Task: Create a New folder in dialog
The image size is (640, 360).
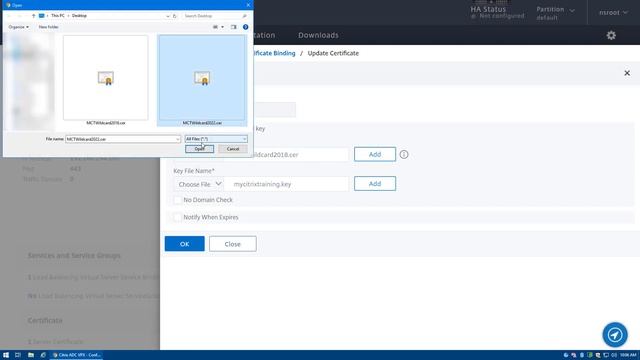Action: [x=48, y=27]
